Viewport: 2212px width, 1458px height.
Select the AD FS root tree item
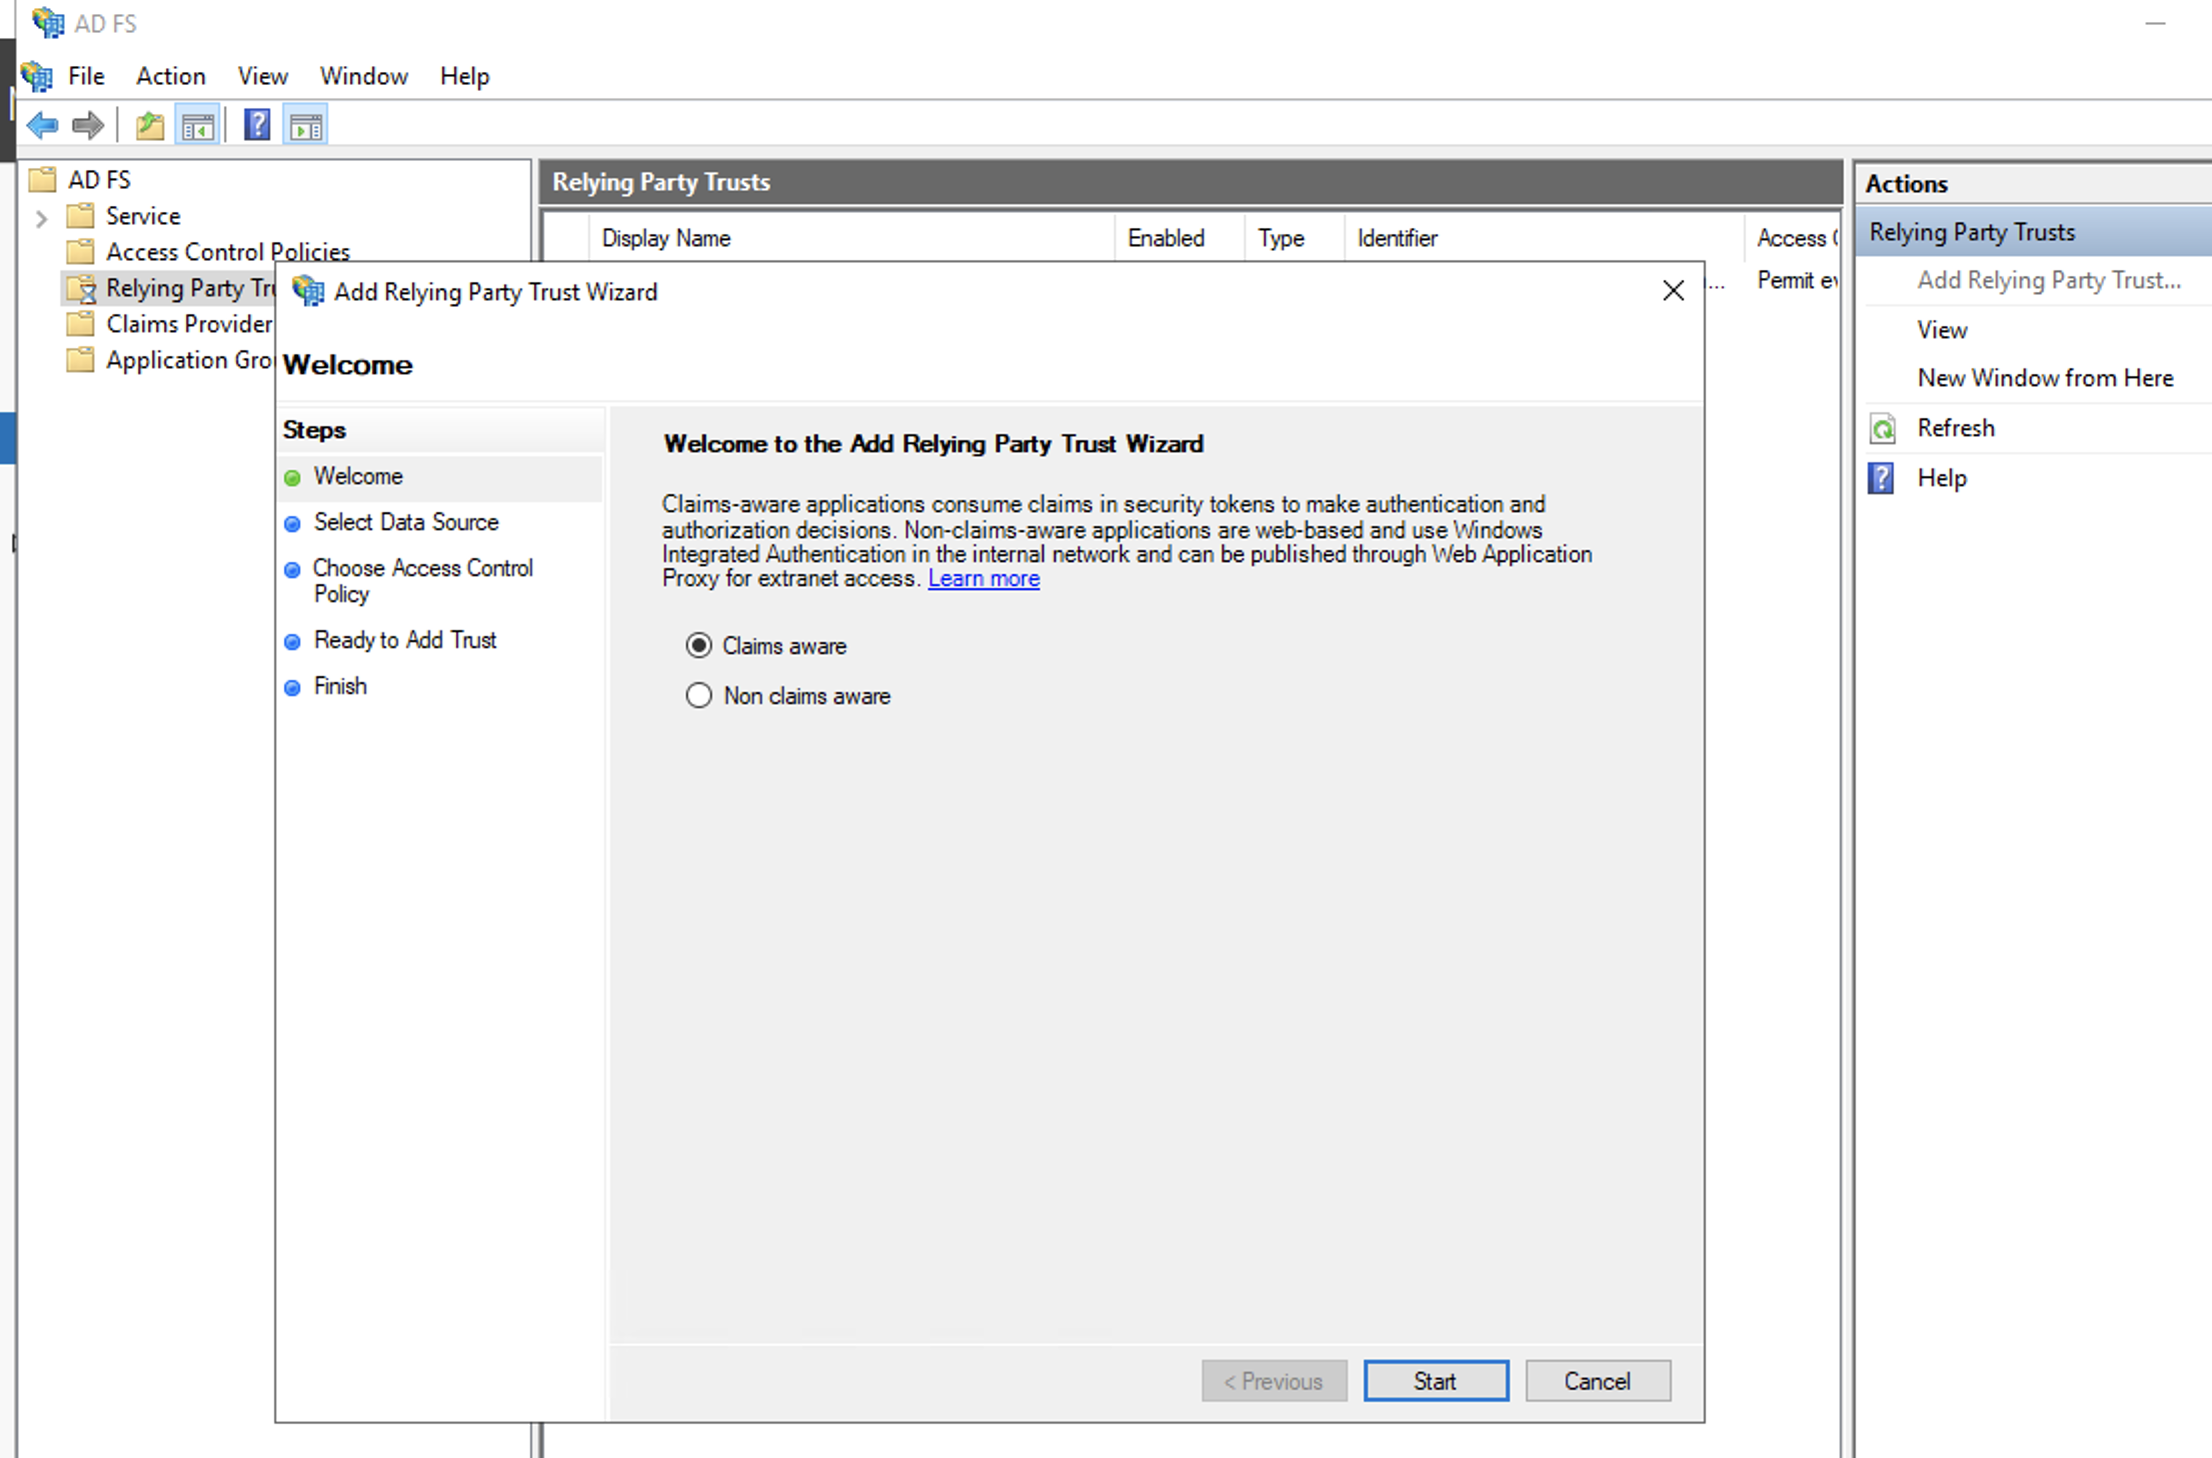[x=99, y=179]
